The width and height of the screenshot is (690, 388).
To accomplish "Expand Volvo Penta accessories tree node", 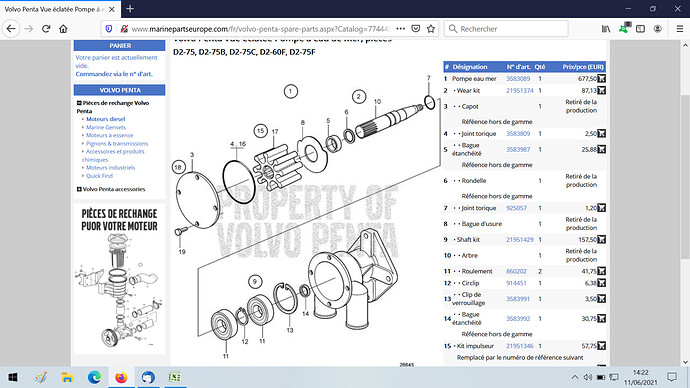I will pos(79,189).
